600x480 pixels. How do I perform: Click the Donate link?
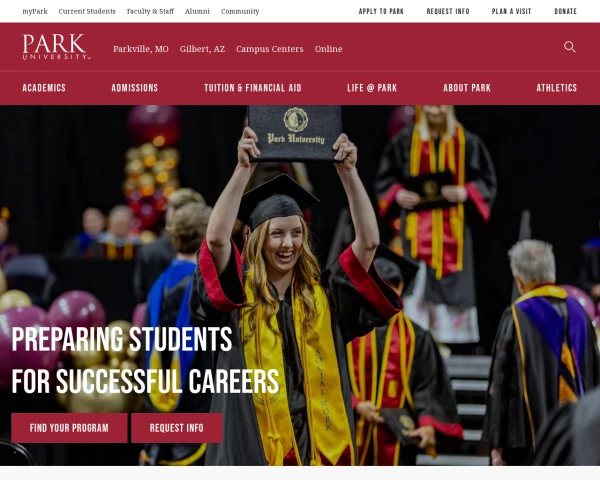tap(566, 11)
